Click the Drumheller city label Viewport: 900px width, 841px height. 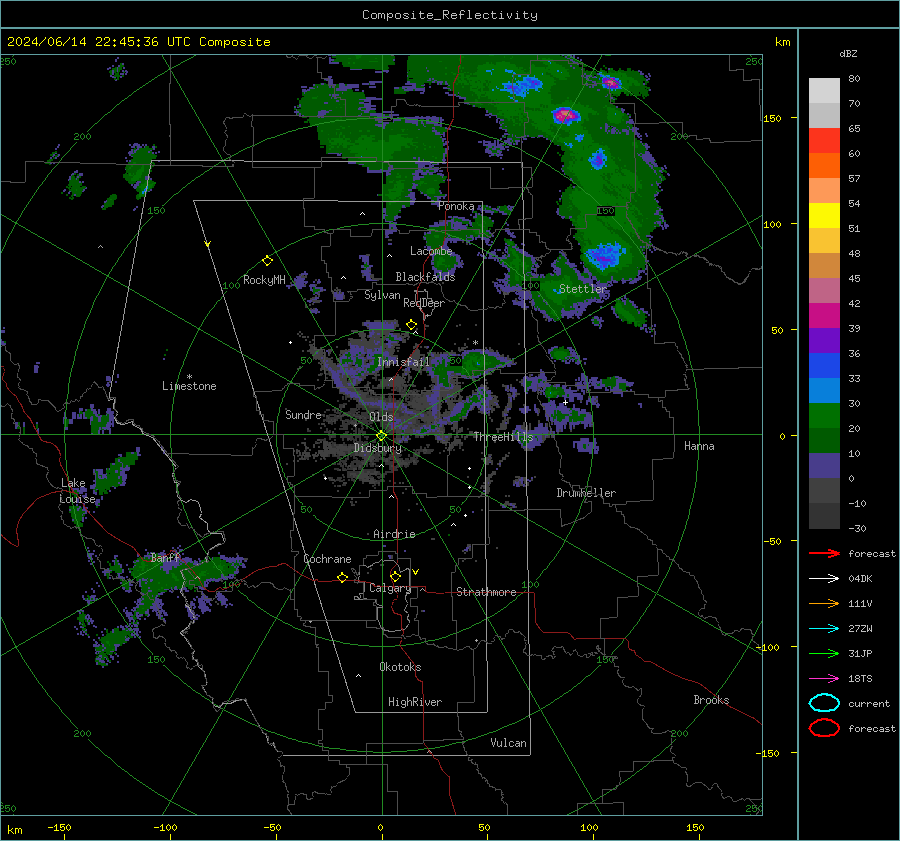coord(586,493)
